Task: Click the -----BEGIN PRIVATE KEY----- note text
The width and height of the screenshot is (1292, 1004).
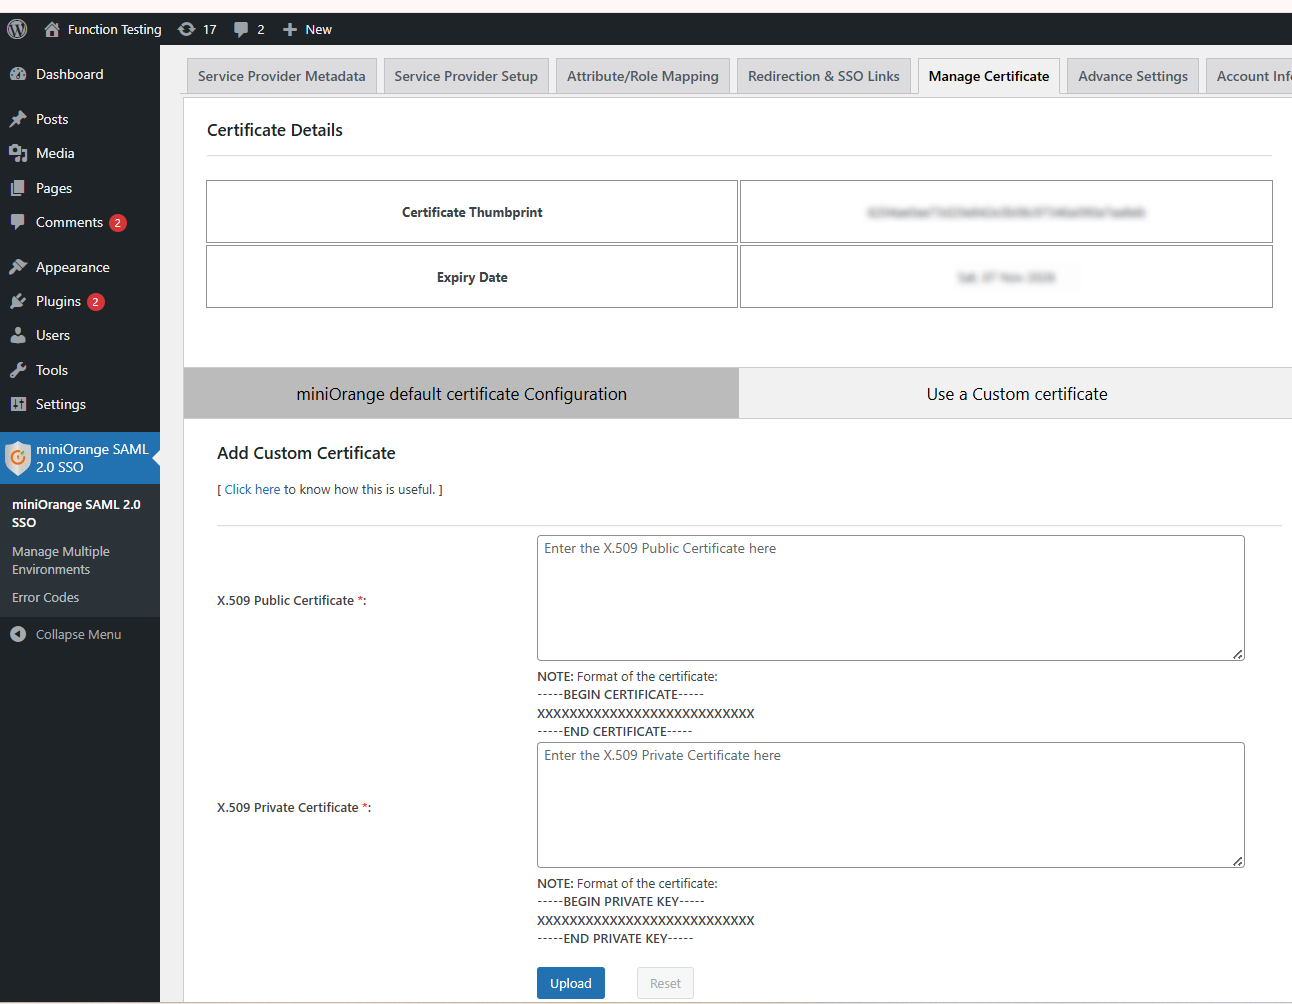Action: point(620,901)
